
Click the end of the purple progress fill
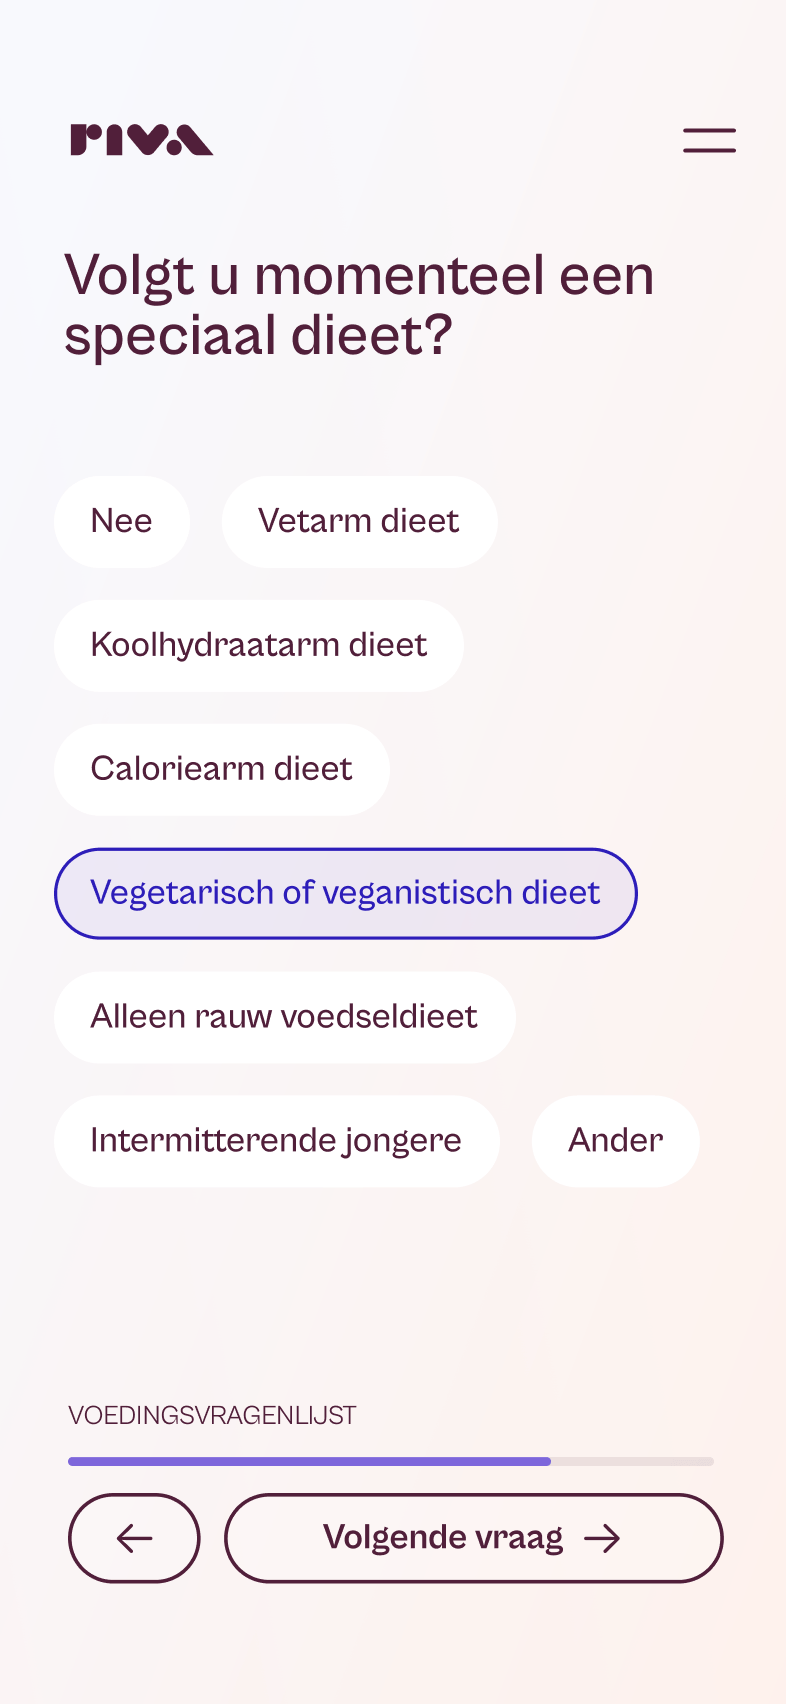pyautogui.click(x=546, y=1461)
